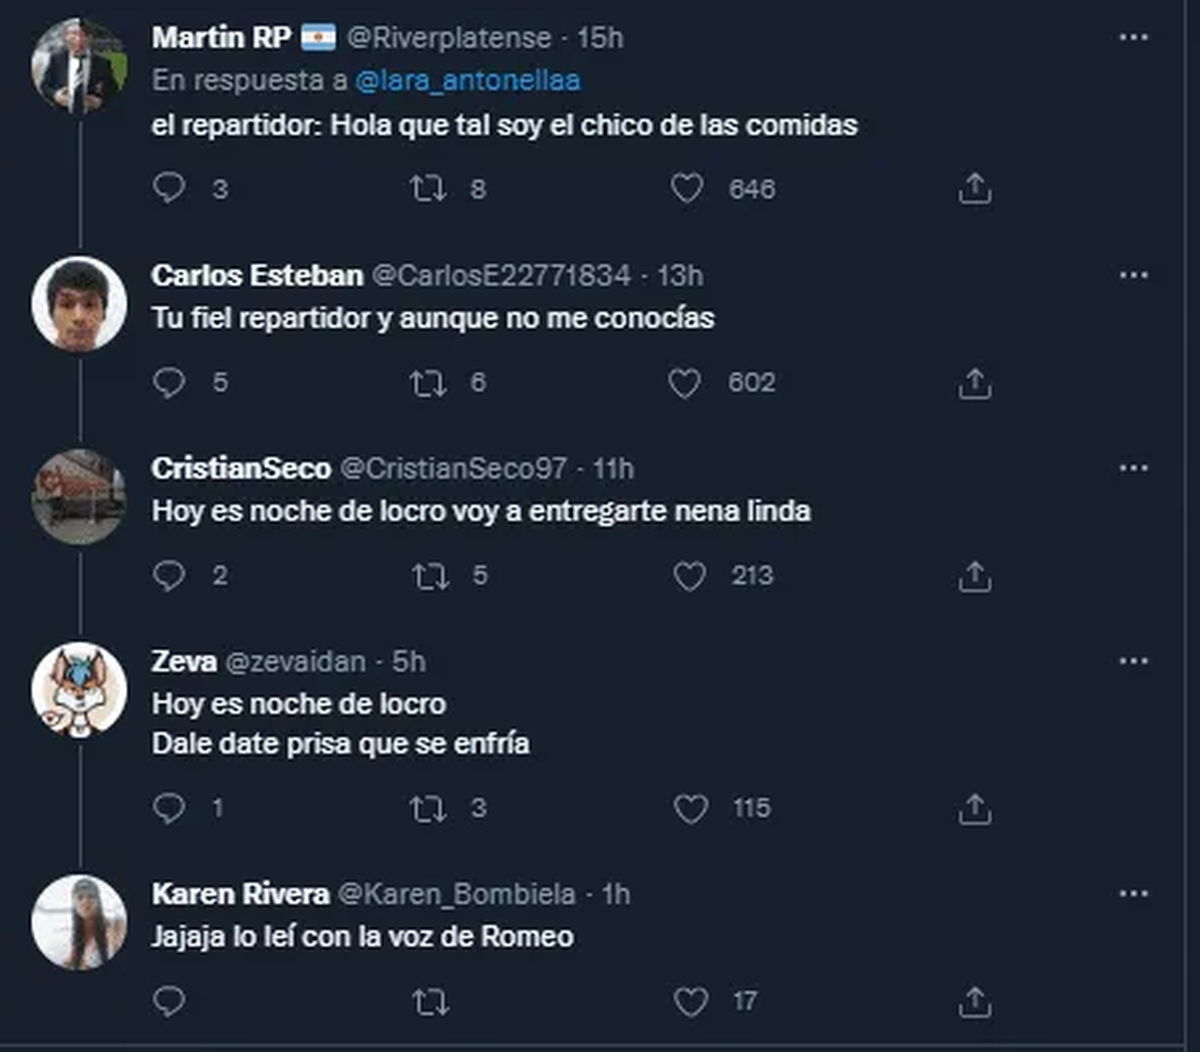
Task: Open Carlos Esteban's profile picture
Action: coord(79,304)
